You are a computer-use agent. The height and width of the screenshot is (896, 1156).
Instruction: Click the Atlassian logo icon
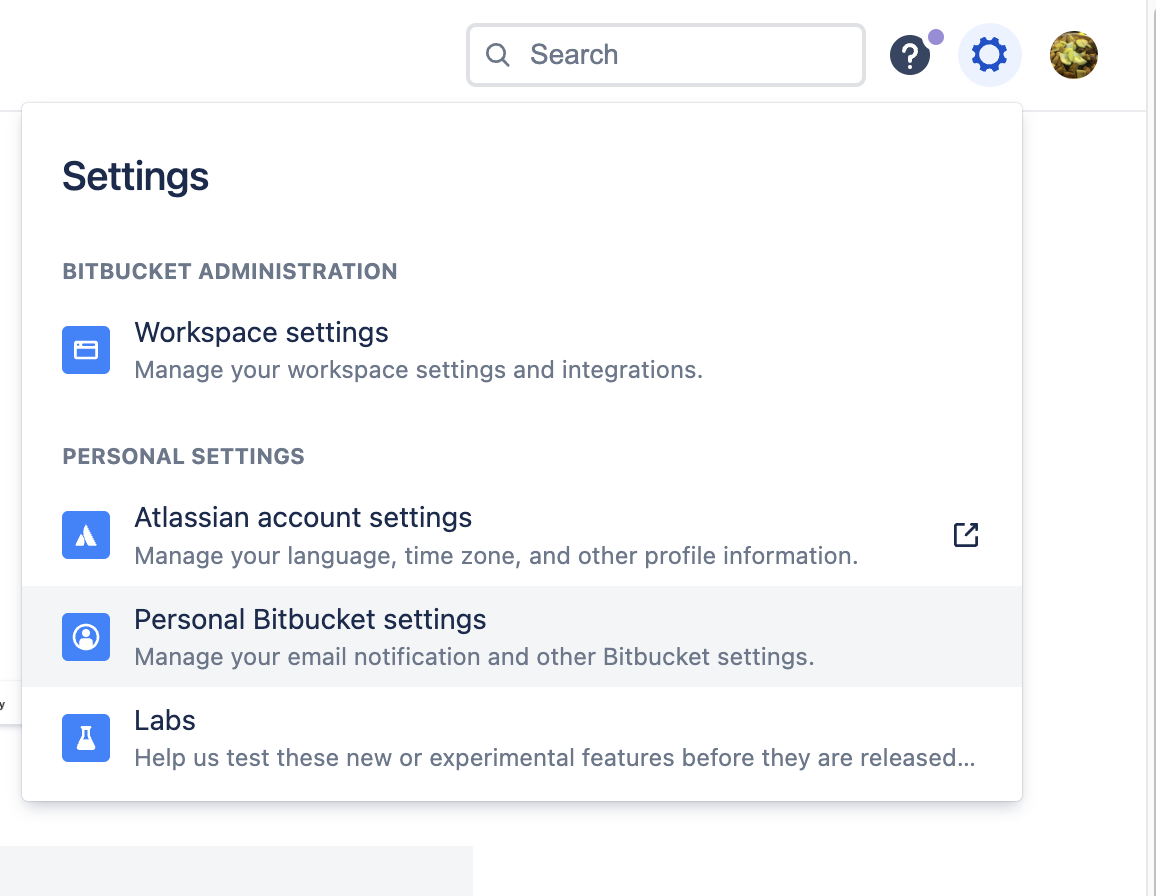click(86, 535)
